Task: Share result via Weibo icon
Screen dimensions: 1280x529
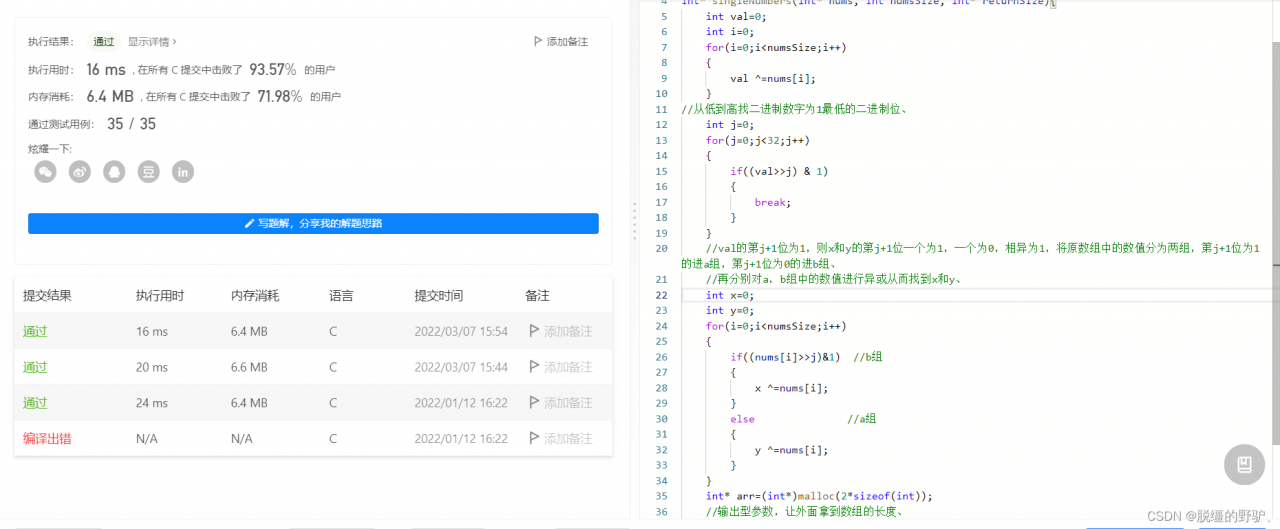Action: click(80, 172)
